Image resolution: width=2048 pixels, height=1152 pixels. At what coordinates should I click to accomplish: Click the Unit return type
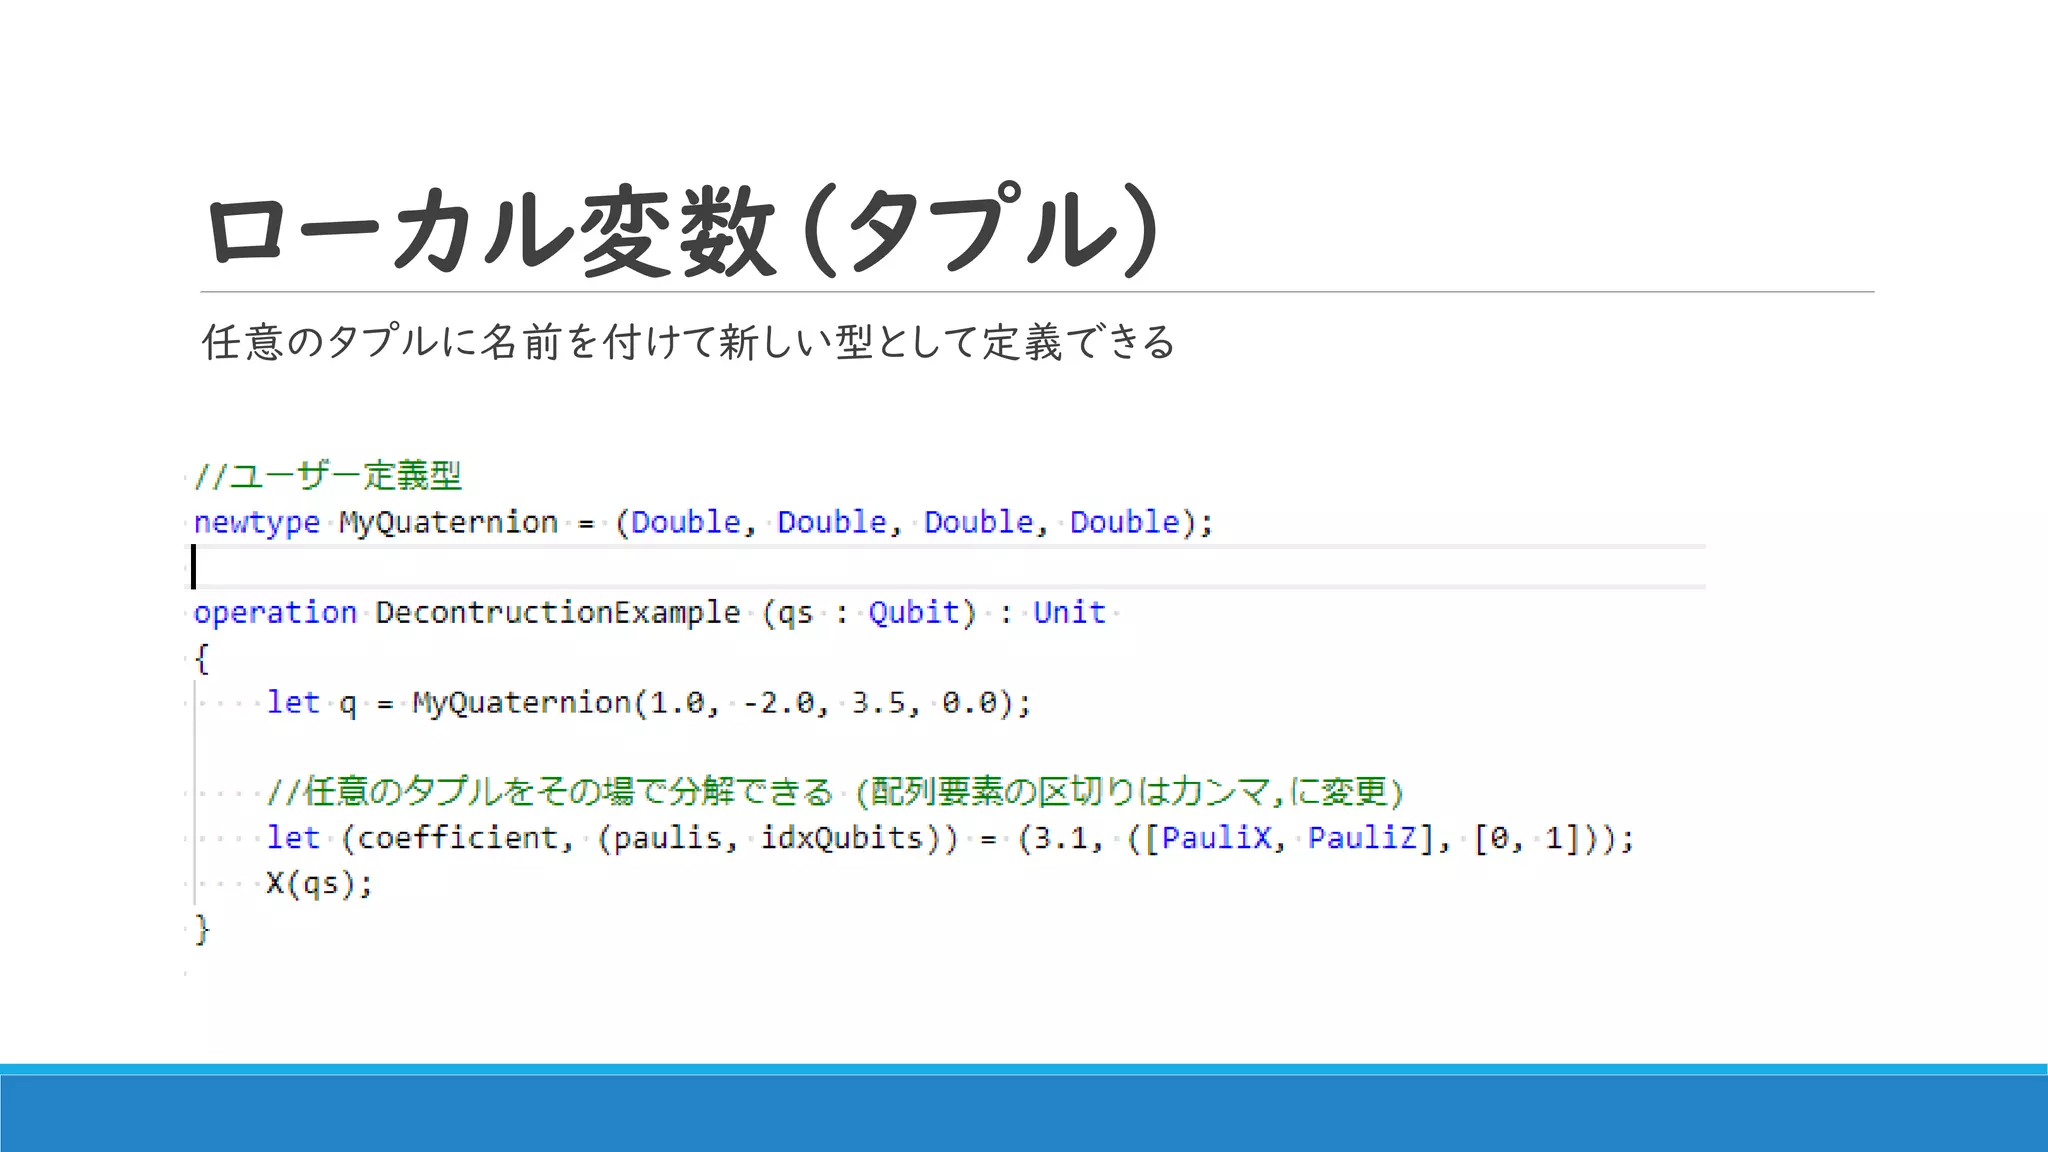click(x=1069, y=613)
